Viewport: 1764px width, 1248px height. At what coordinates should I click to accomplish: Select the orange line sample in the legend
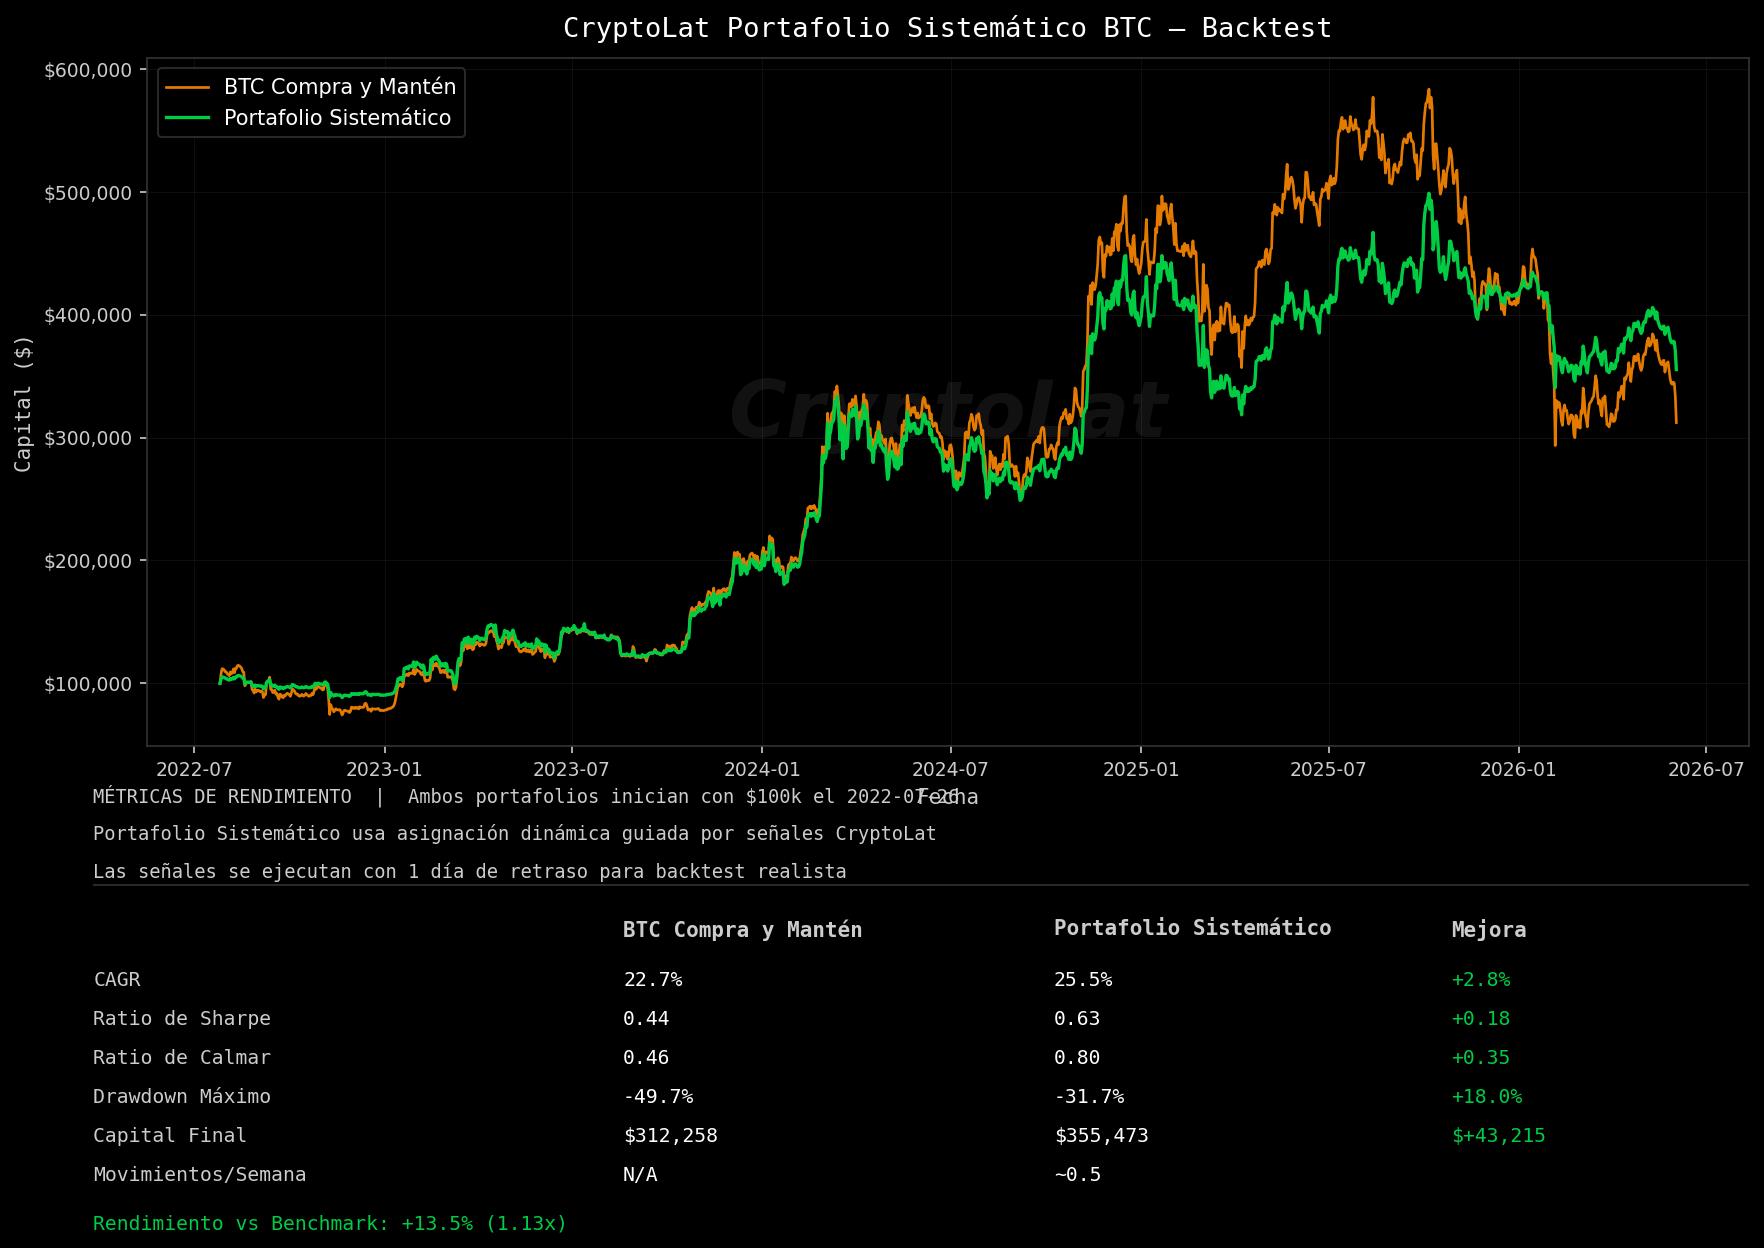(x=188, y=87)
